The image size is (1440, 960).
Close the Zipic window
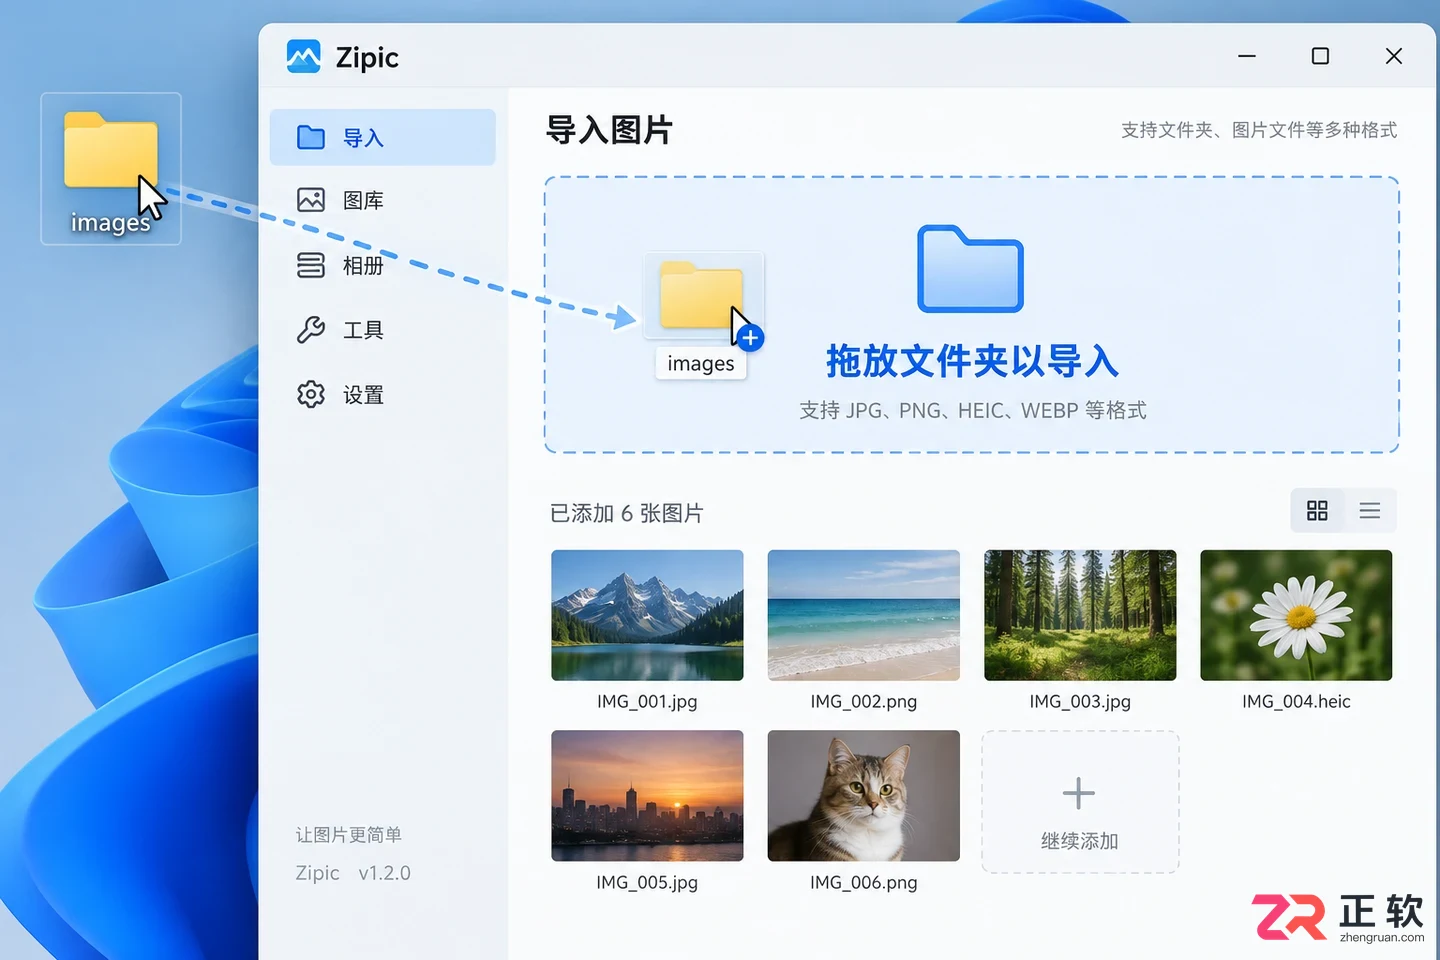tap(1394, 56)
